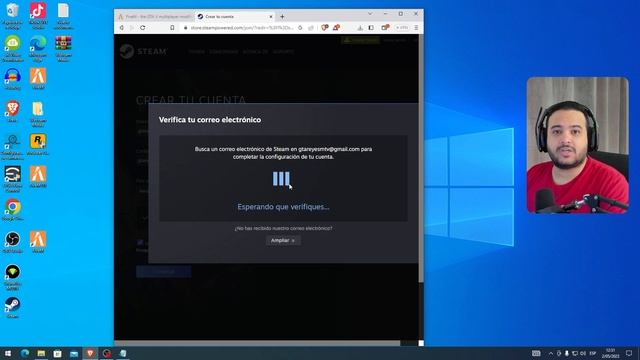
Task: Open File Explorer from the taskbar
Action: click(x=41, y=353)
